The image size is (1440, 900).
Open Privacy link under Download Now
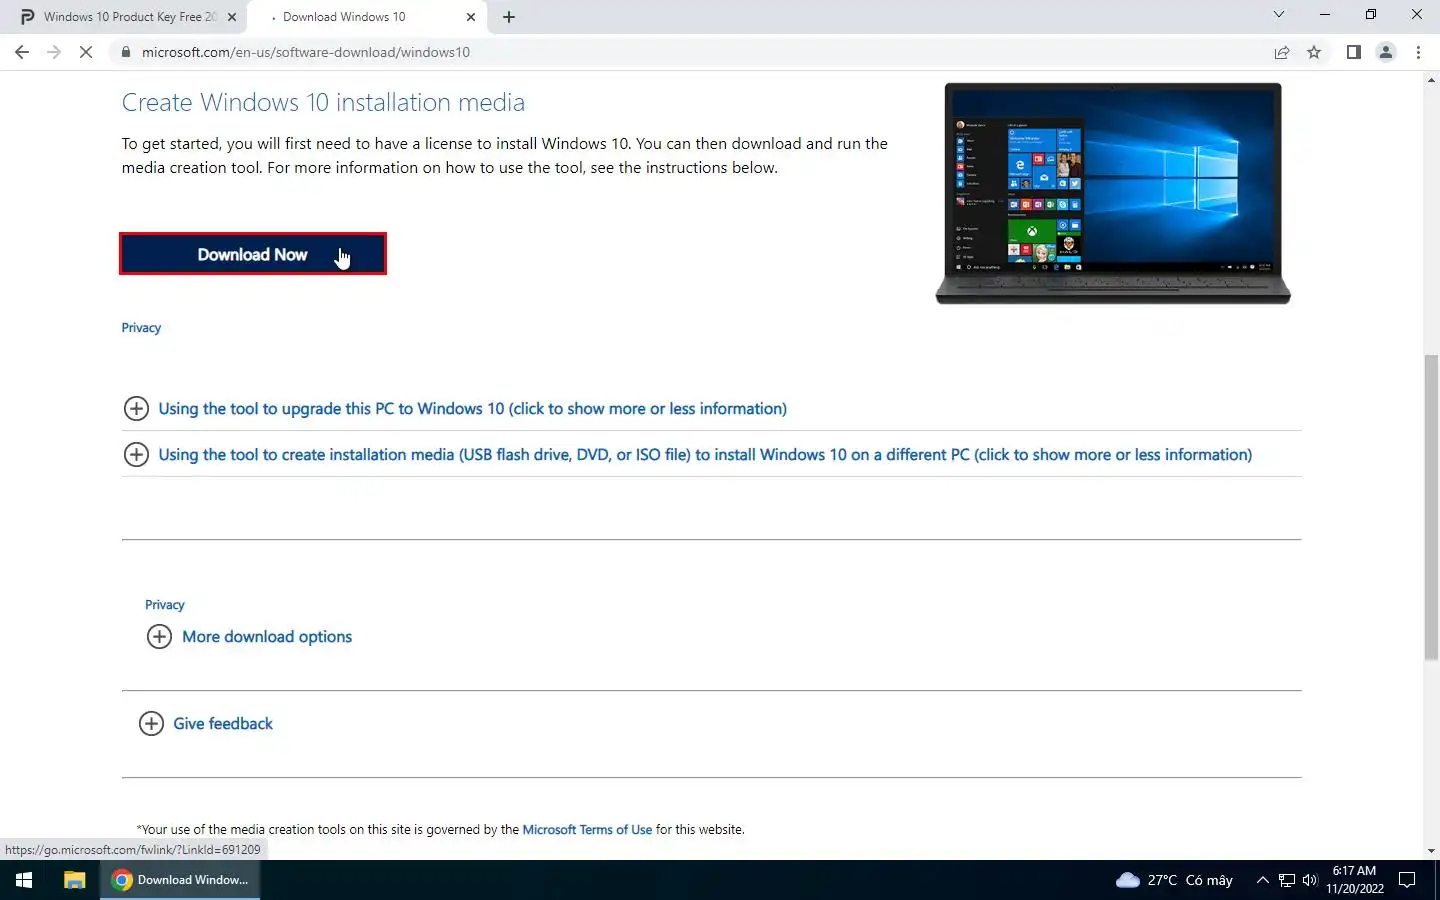tap(141, 328)
